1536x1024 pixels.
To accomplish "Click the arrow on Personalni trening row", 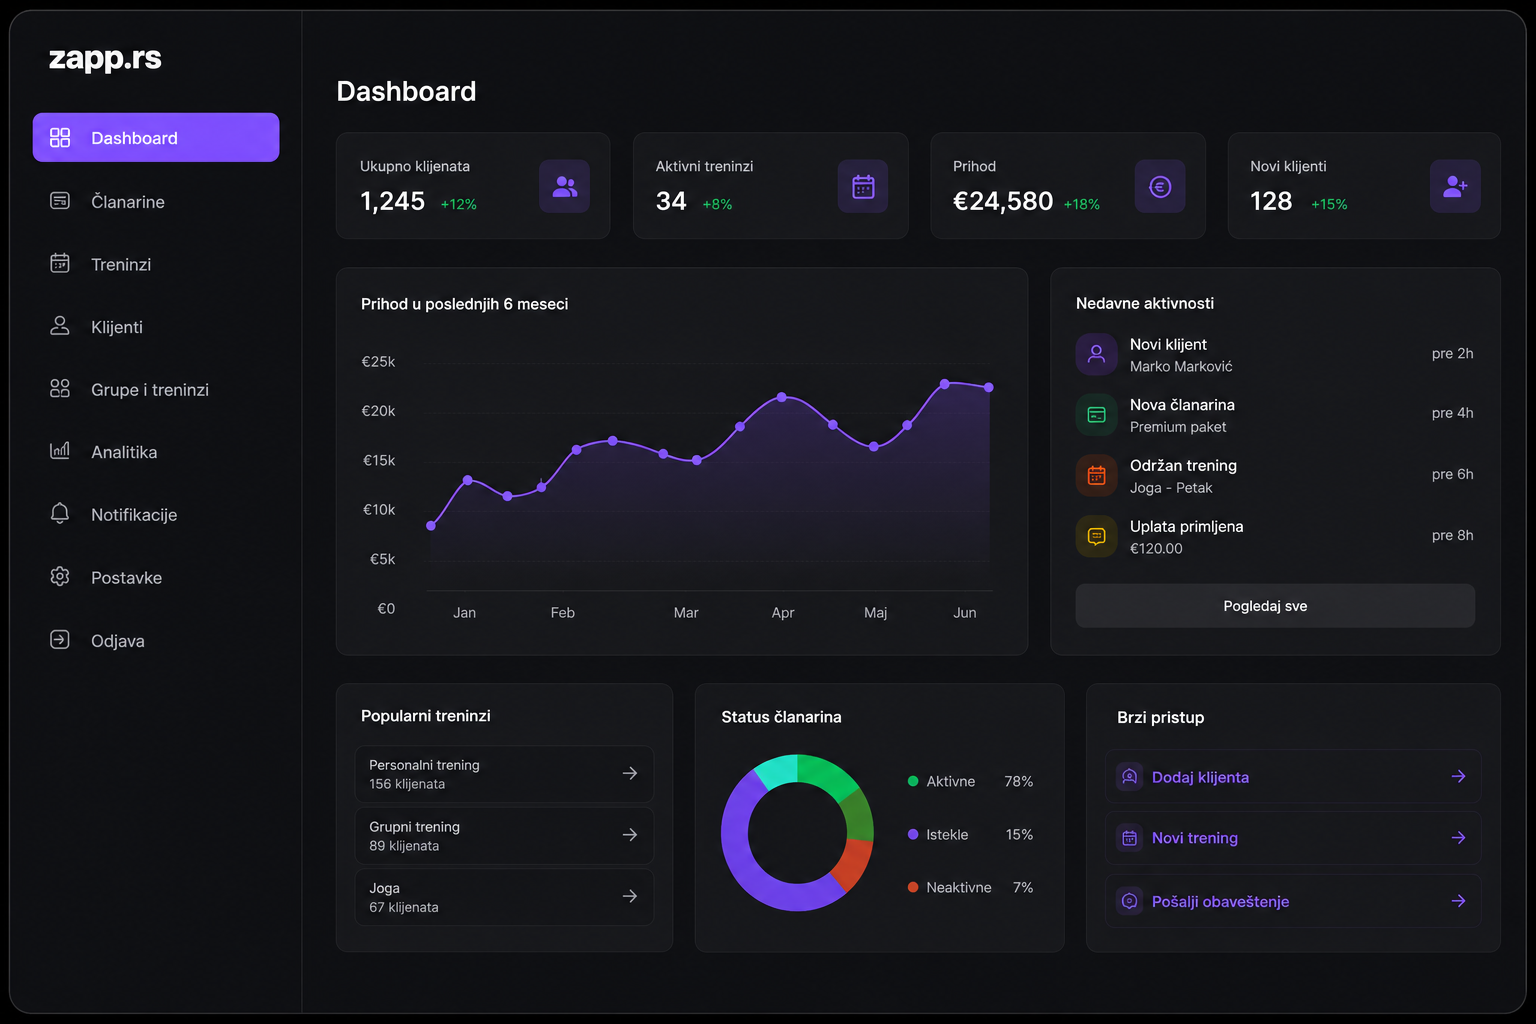I will click(630, 773).
